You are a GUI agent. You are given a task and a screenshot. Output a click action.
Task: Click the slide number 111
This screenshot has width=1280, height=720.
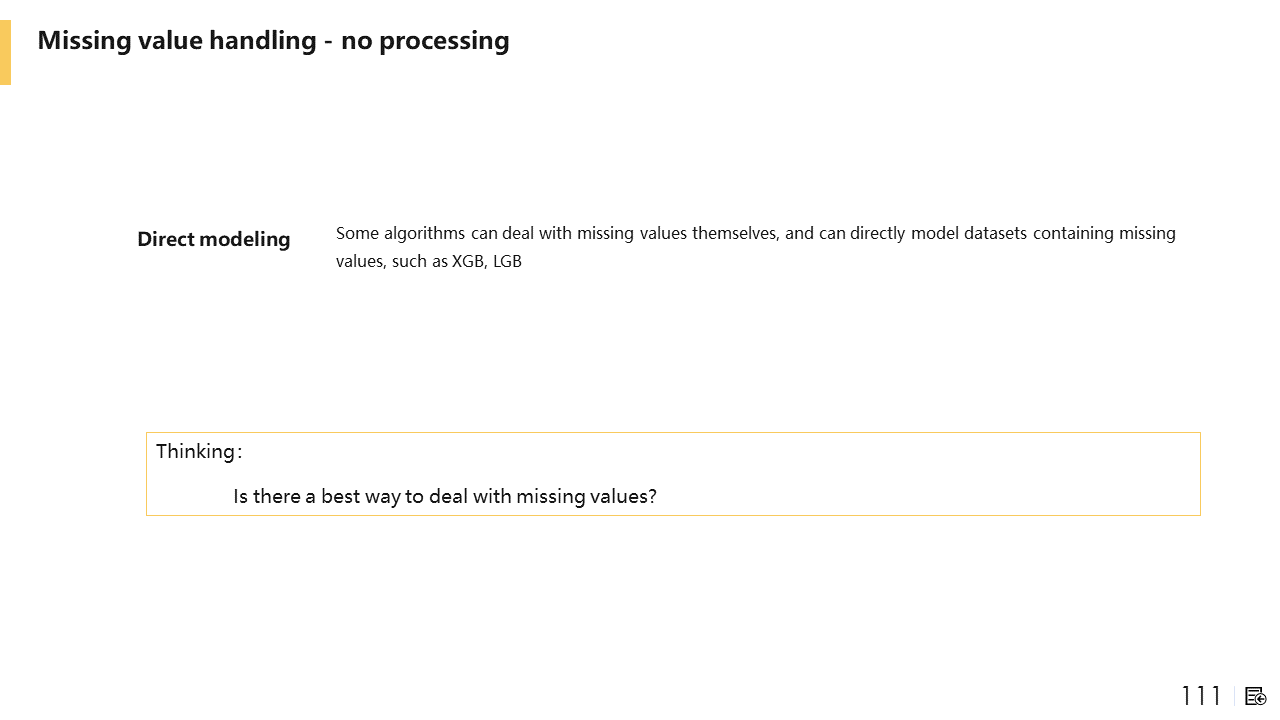point(1201,696)
